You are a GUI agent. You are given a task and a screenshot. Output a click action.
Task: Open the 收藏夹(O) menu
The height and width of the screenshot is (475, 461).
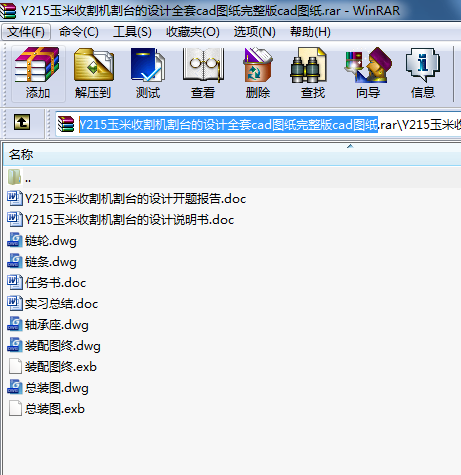click(193, 32)
